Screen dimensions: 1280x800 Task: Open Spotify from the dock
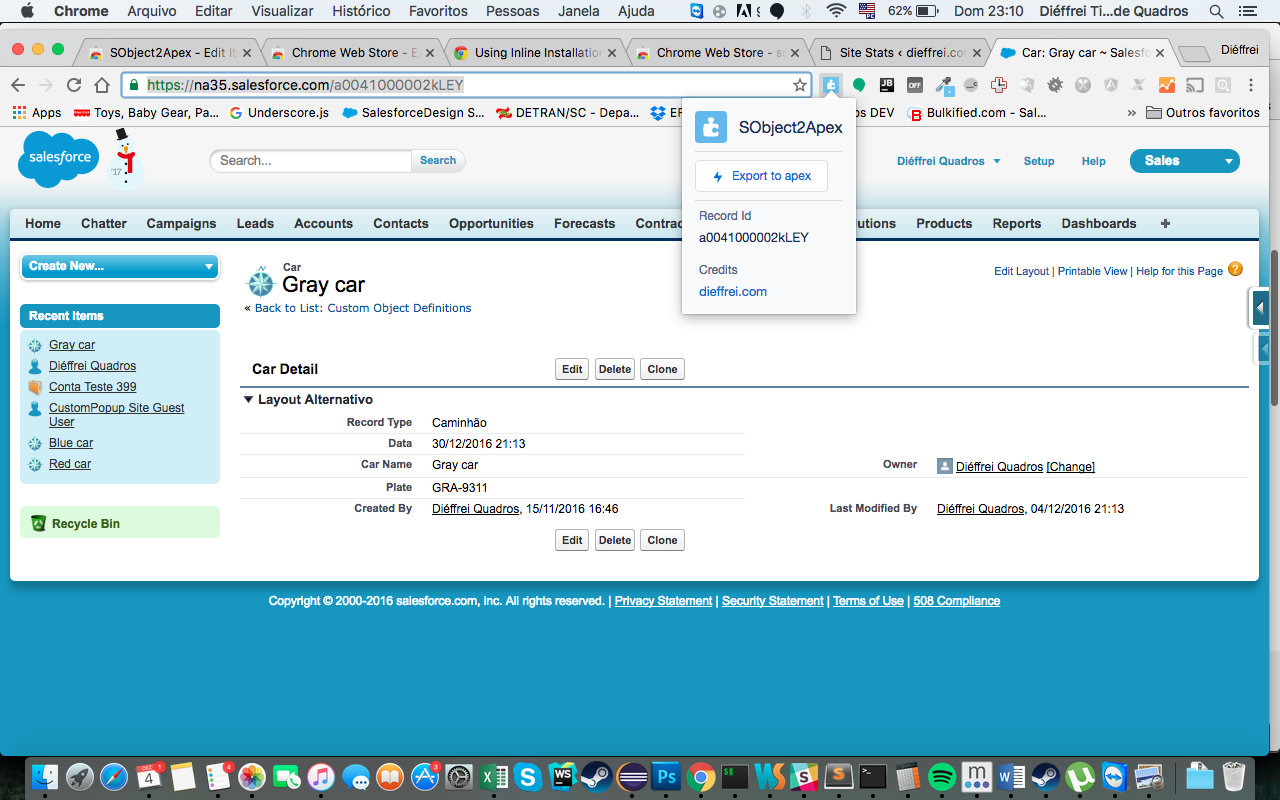pos(942,776)
